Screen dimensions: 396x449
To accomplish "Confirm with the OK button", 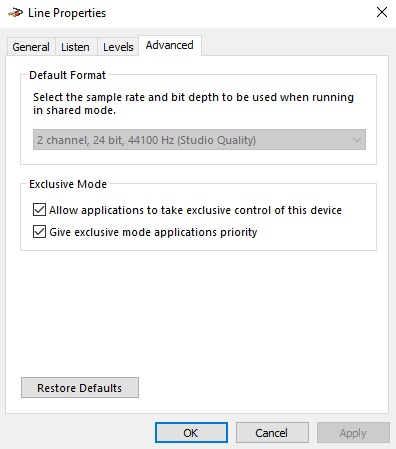I will coord(191,433).
